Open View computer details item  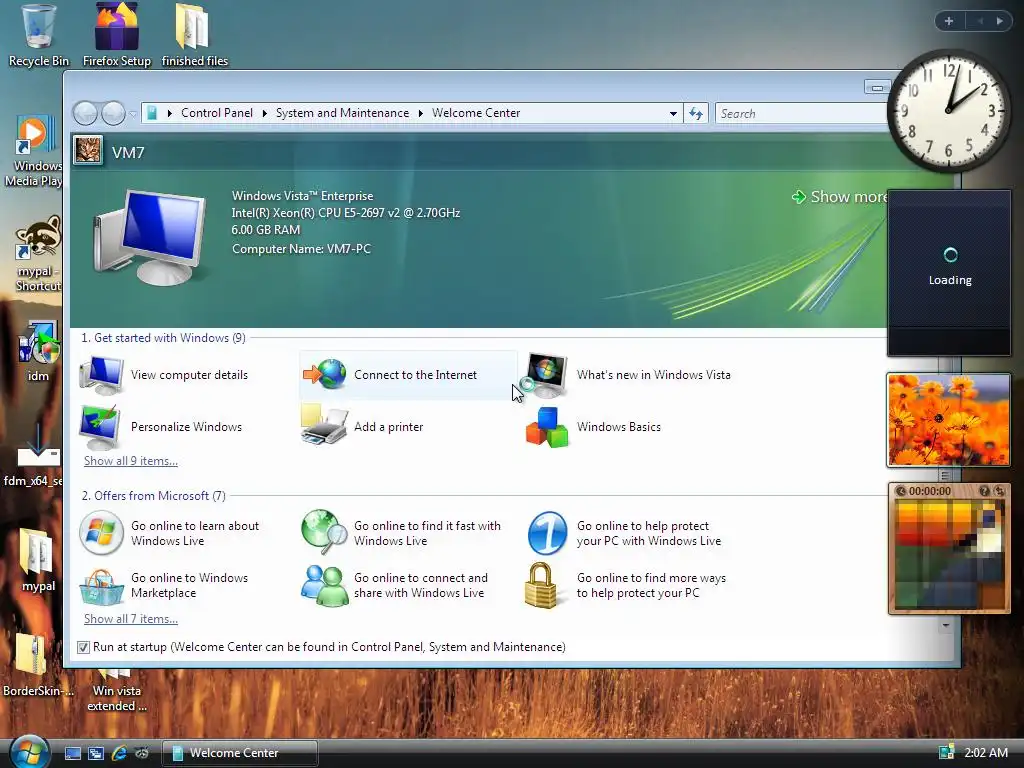[164, 375]
